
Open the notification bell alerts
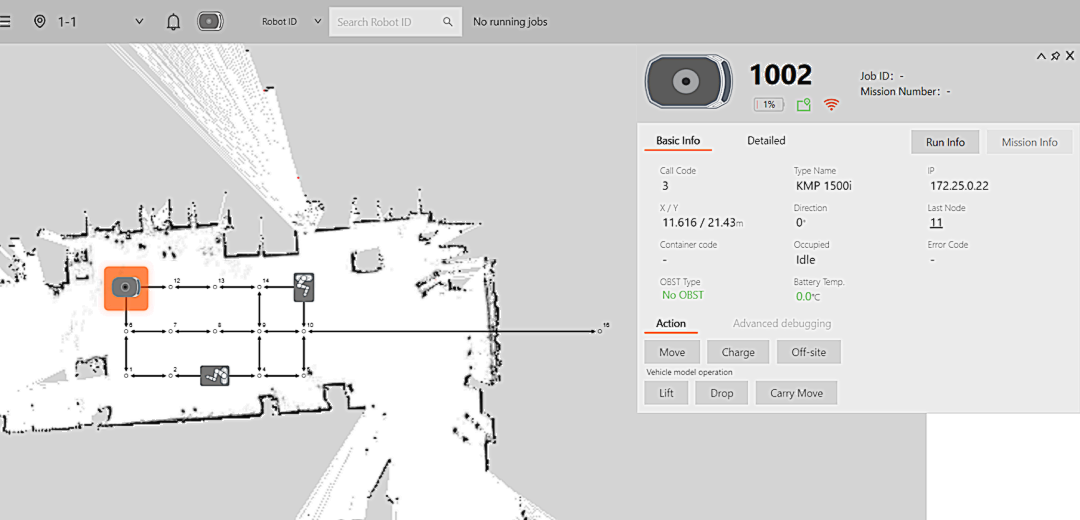coord(173,21)
